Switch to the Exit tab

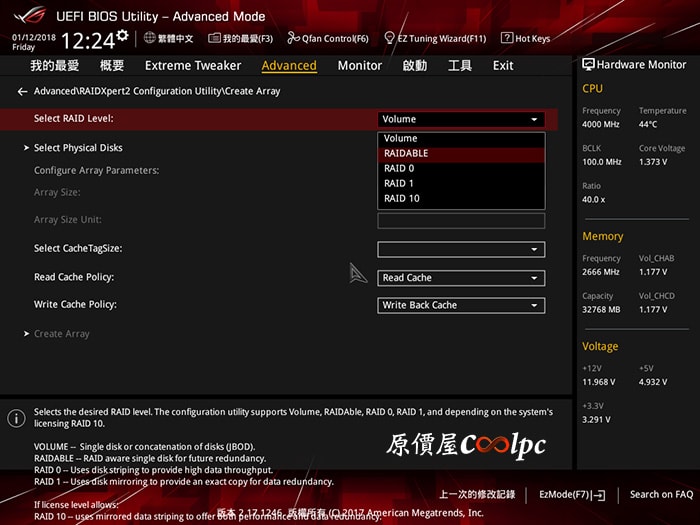click(503, 66)
